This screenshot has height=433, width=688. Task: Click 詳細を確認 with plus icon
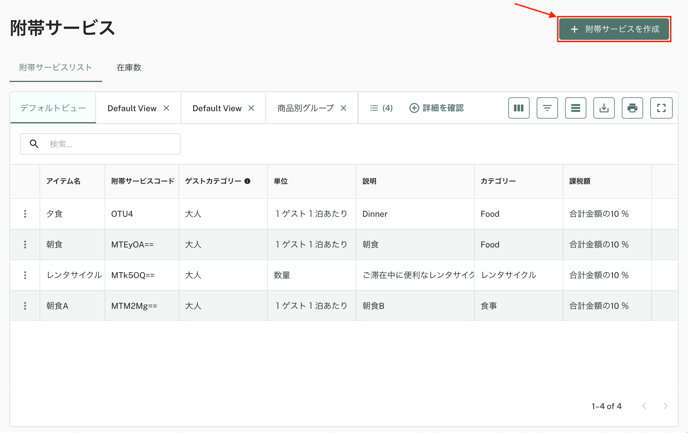[x=437, y=108]
